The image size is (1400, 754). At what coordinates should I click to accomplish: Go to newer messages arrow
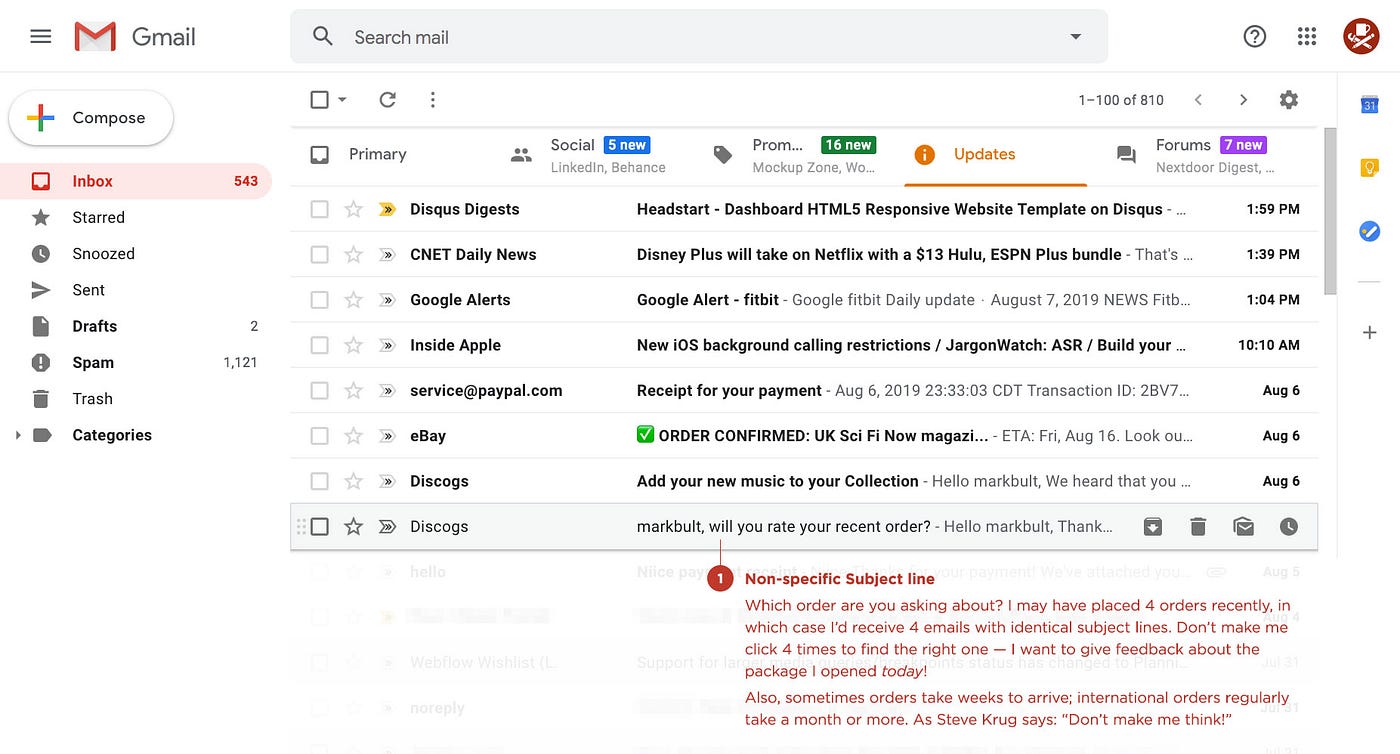point(1198,100)
